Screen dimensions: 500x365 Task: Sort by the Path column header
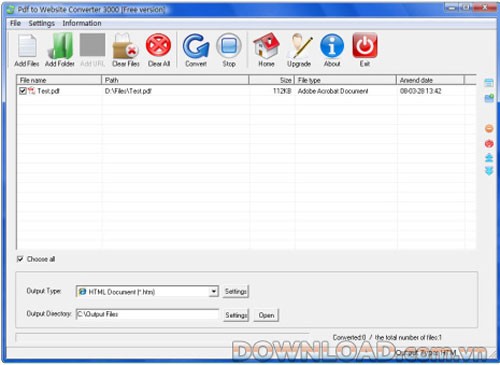(175, 80)
